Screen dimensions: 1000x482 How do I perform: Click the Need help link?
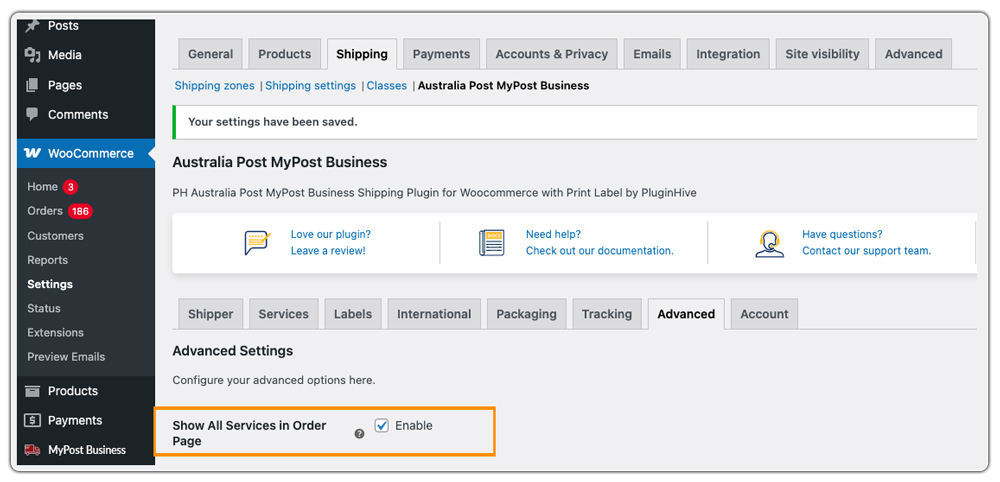pyautogui.click(x=554, y=235)
